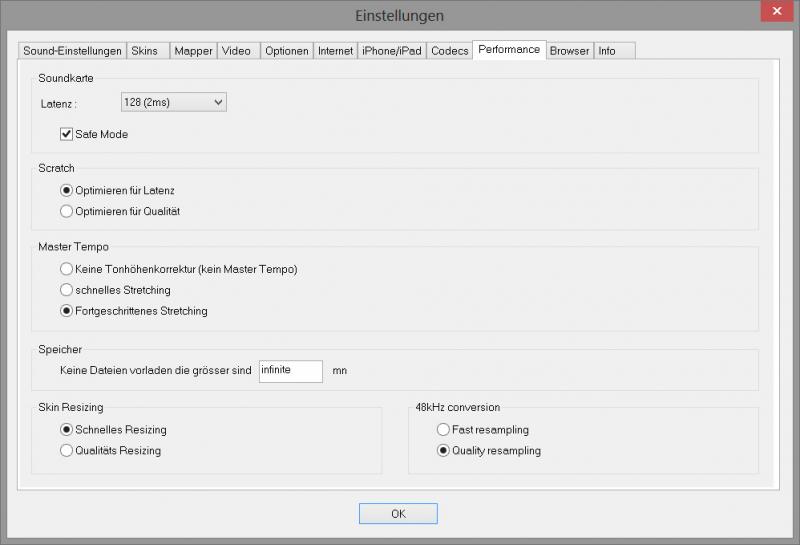The height and width of the screenshot is (545, 800).
Task: Select Optimieren für Qualität option
Action: click(67, 211)
